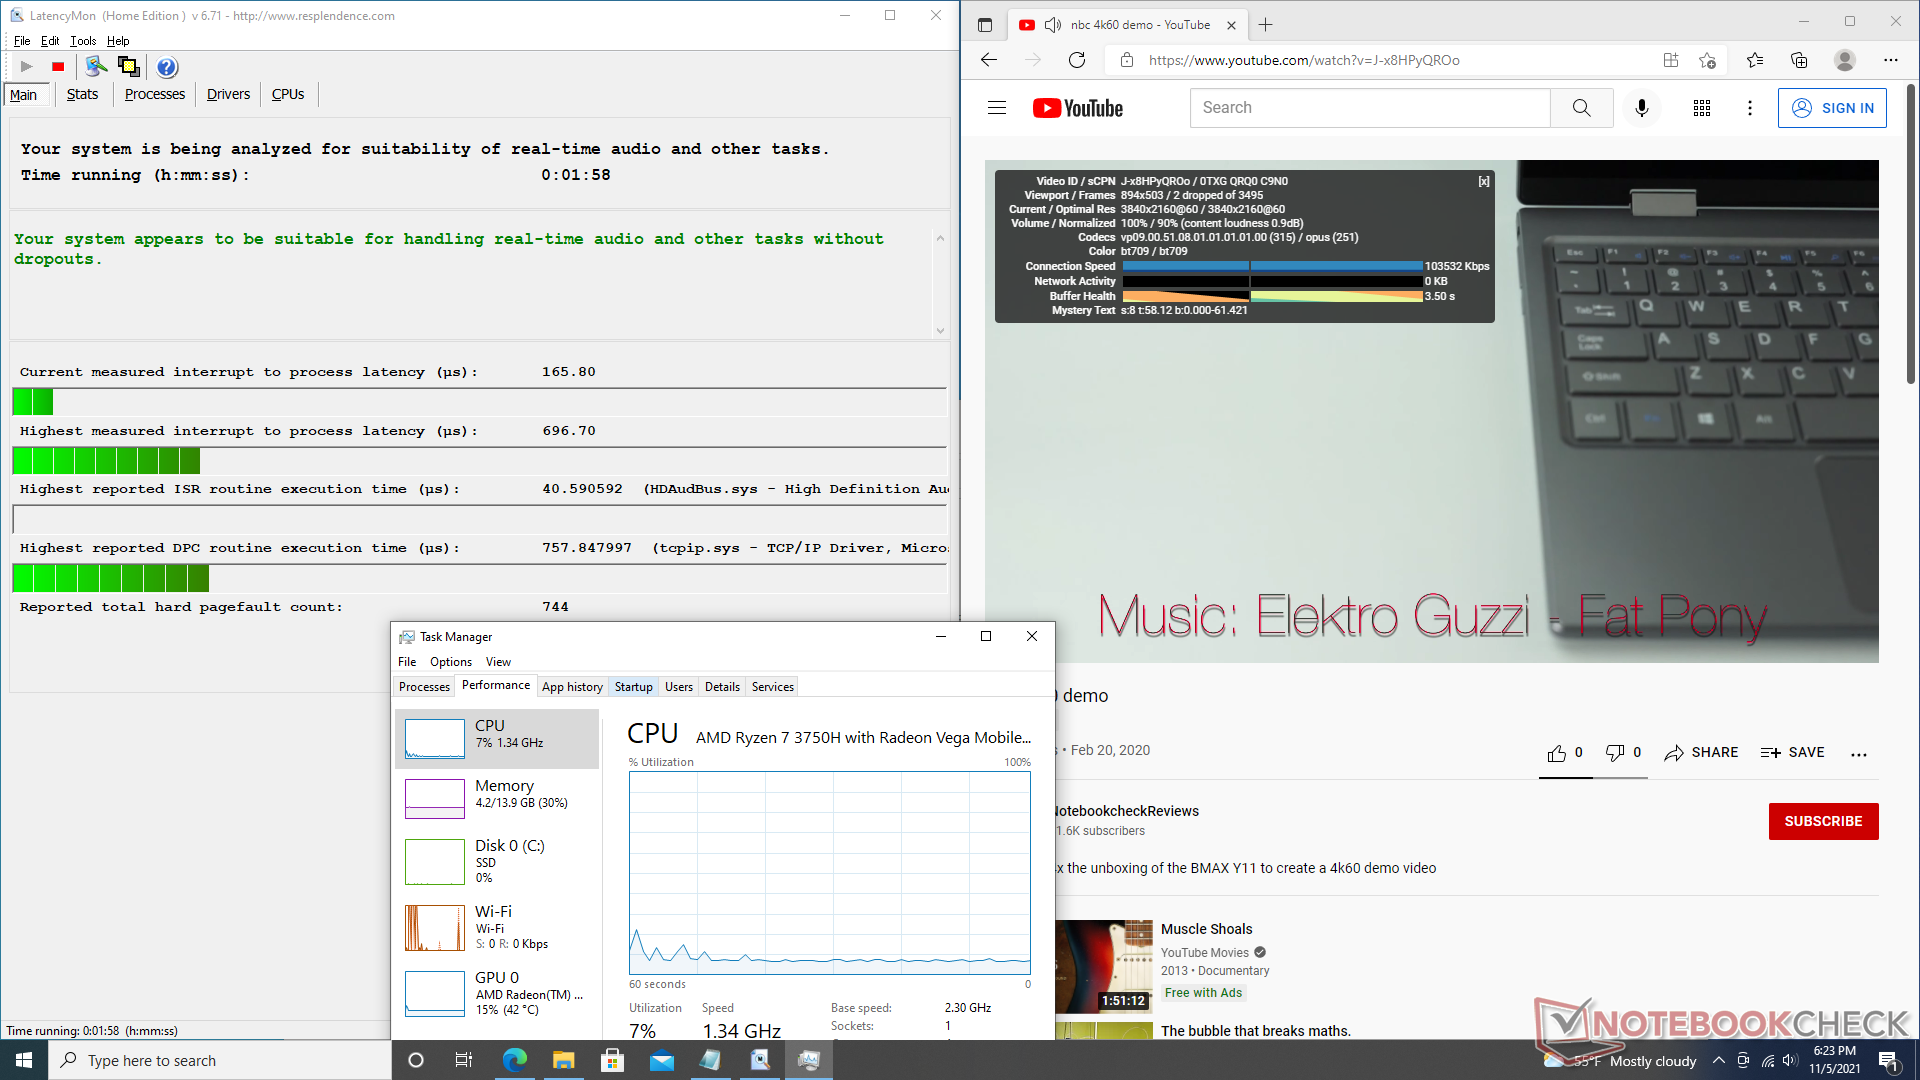This screenshot has height=1080, width=1920.
Task: Open the NotebookcheckReviews channel link
Action: coord(1127,811)
